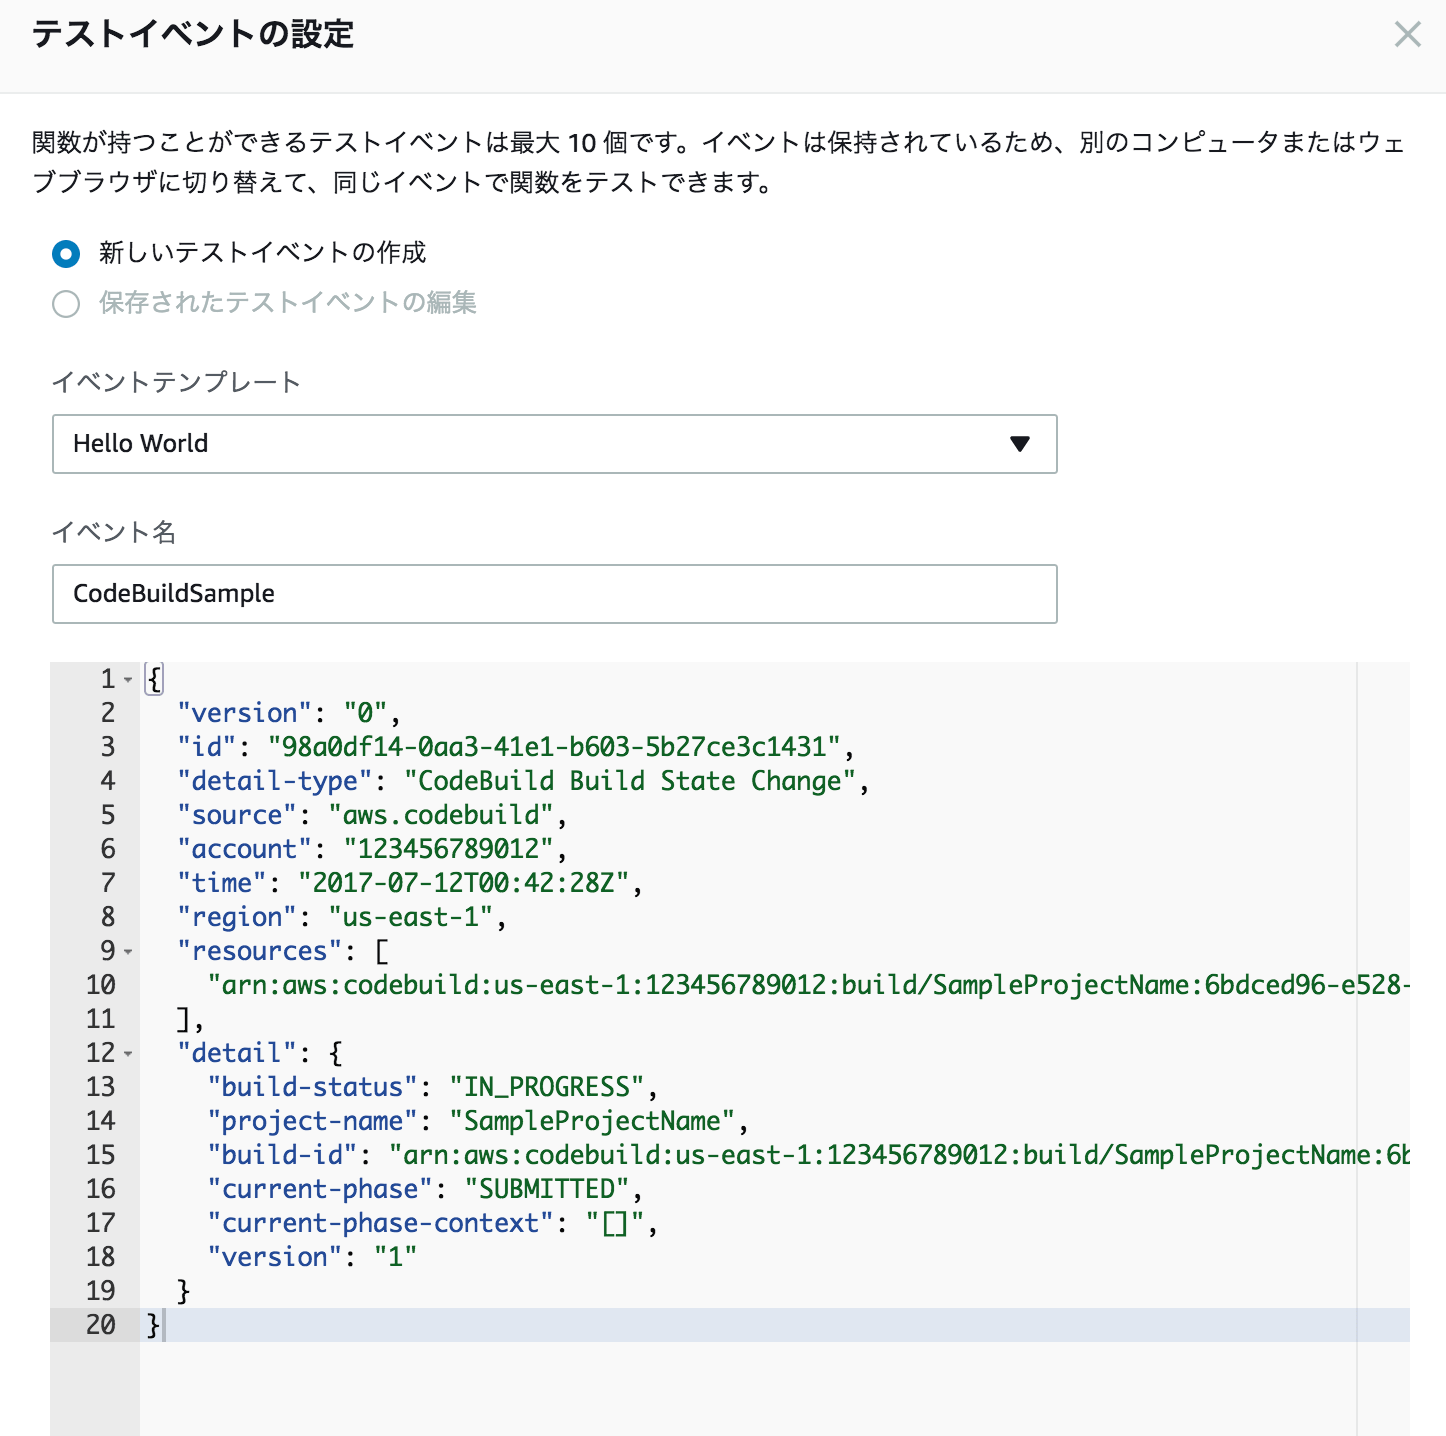Click the time value "2017-07-12T00:42:28Z"
Screen dimensions: 1446x1436
[x=463, y=883]
